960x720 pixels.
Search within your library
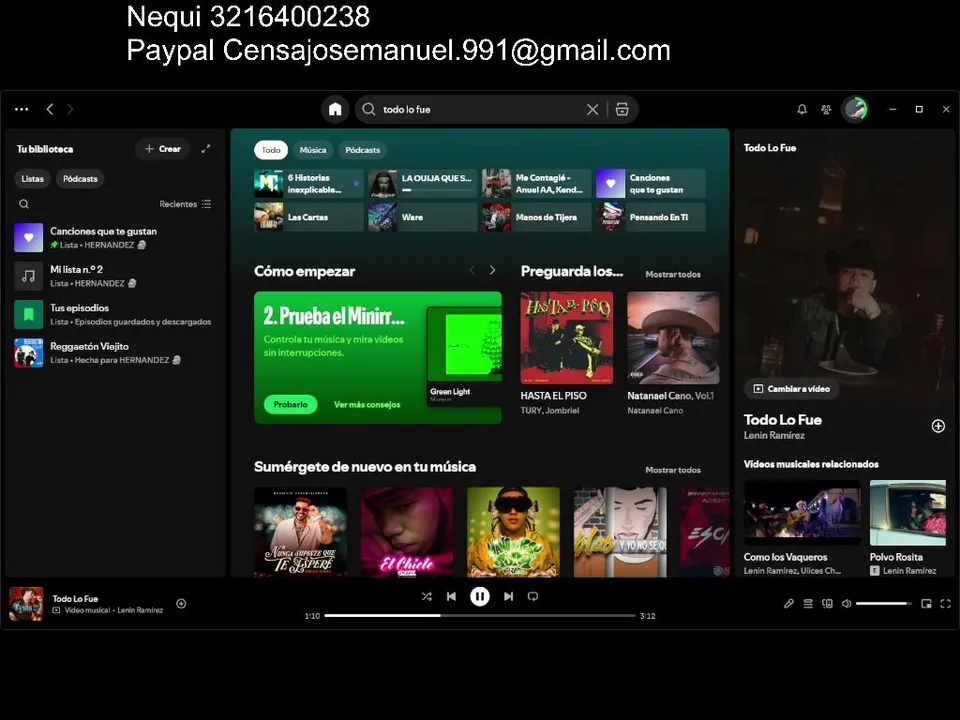pos(24,204)
